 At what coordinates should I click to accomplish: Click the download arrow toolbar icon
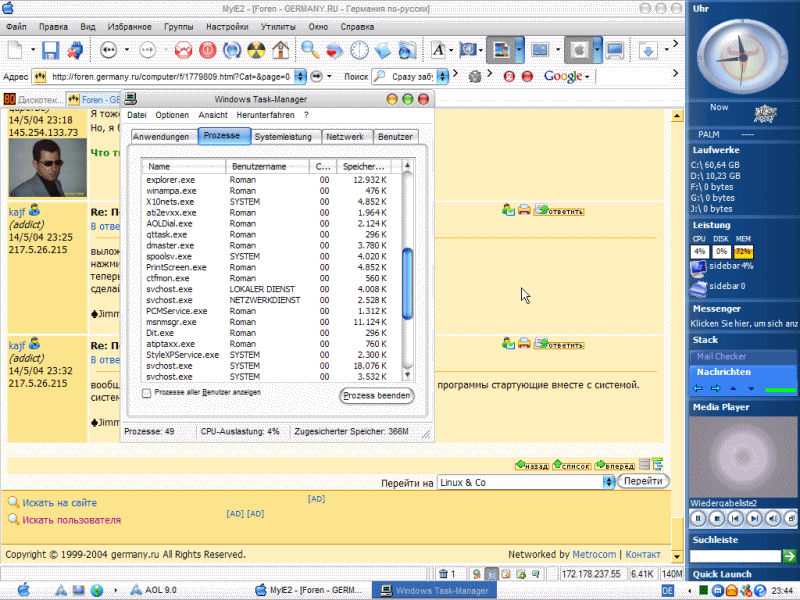[x=648, y=50]
